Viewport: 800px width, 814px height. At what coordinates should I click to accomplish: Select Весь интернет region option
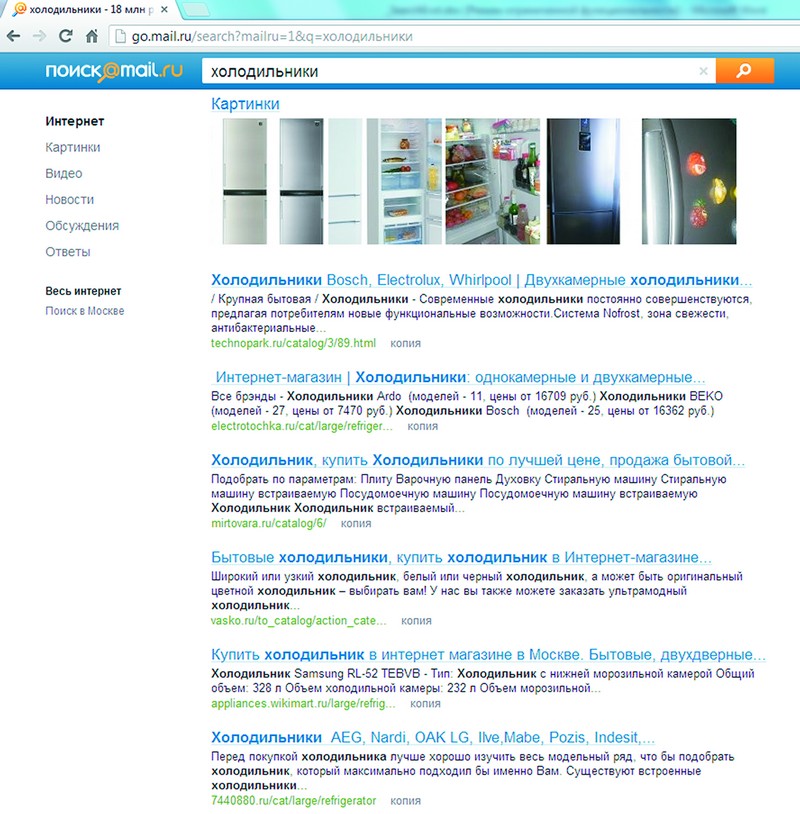coord(83,291)
